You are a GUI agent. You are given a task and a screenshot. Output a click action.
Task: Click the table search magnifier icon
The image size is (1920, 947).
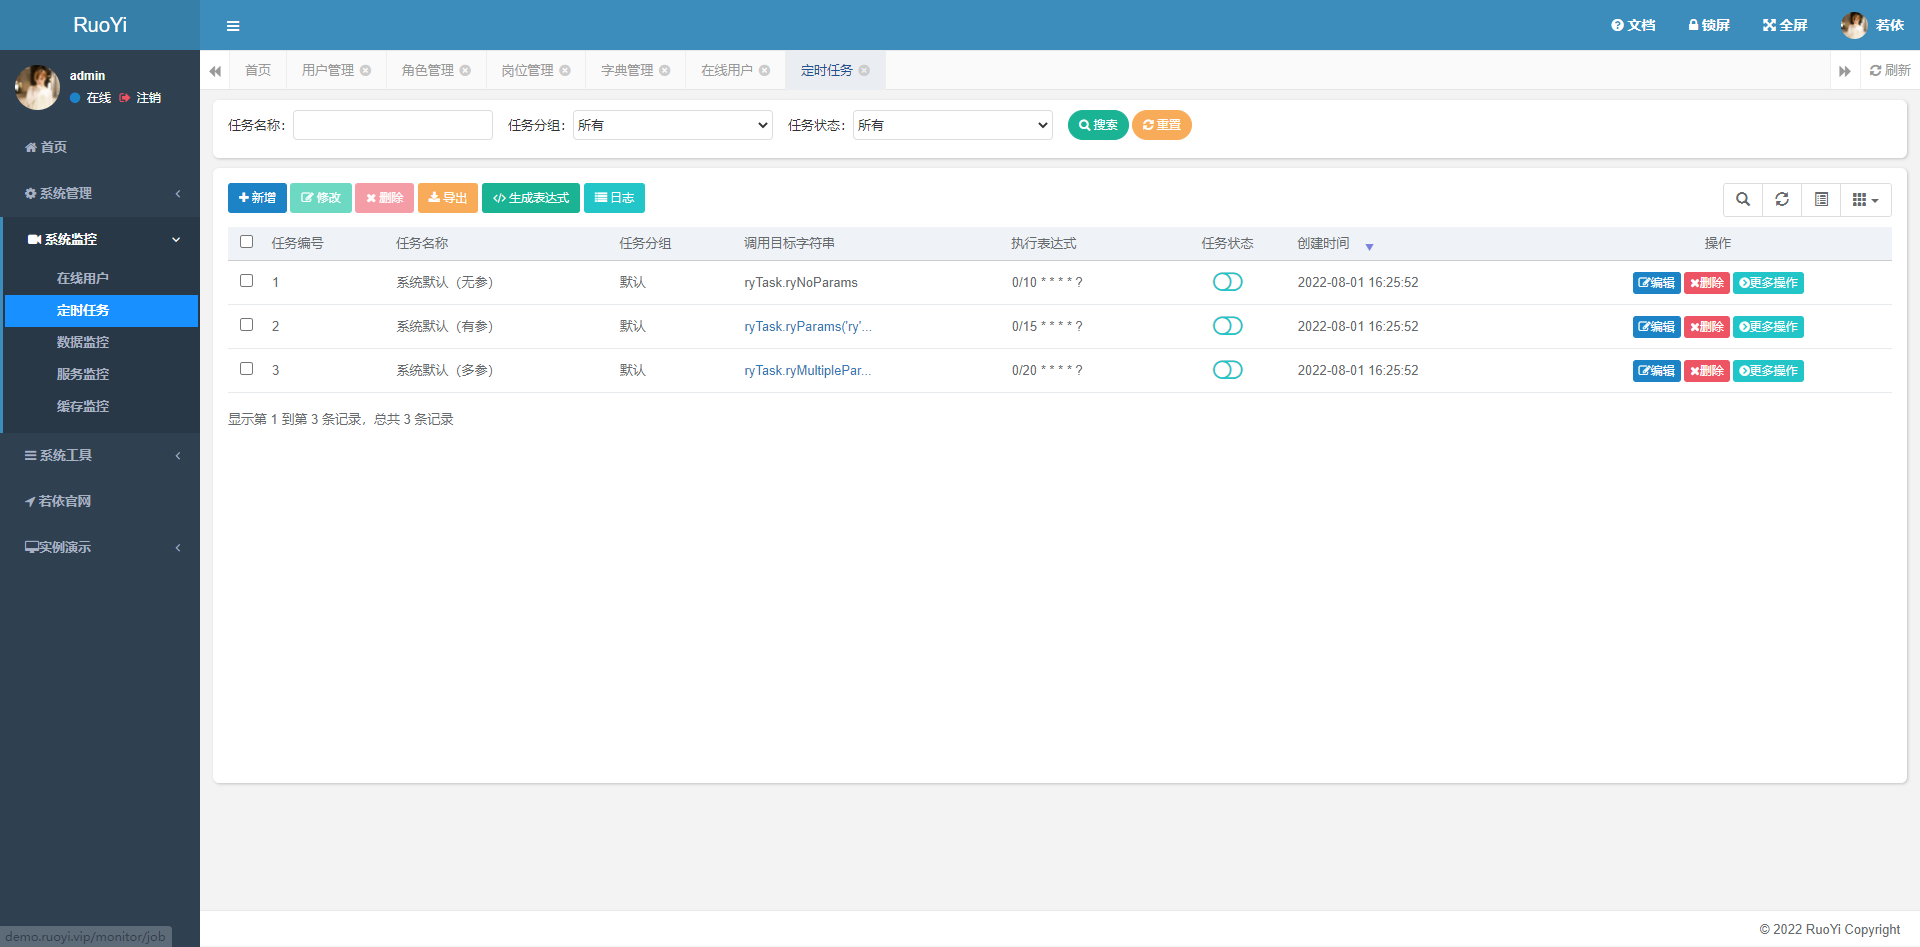tap(1743, 199)
